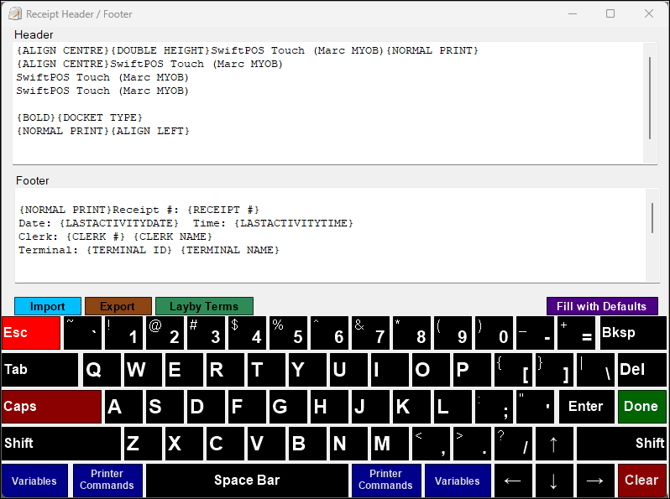Tap the Y key
Screen dimensions: 670x499
coord(308,370)
